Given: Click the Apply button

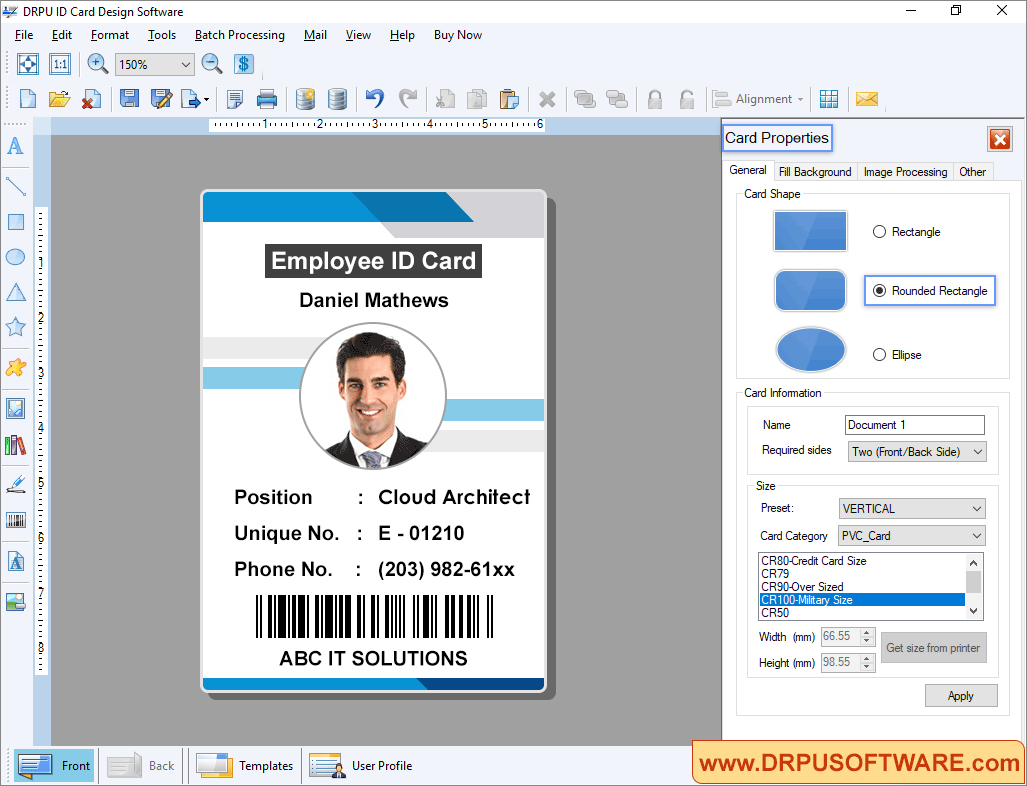Looking at the screenshot, I should coord(961,696).
